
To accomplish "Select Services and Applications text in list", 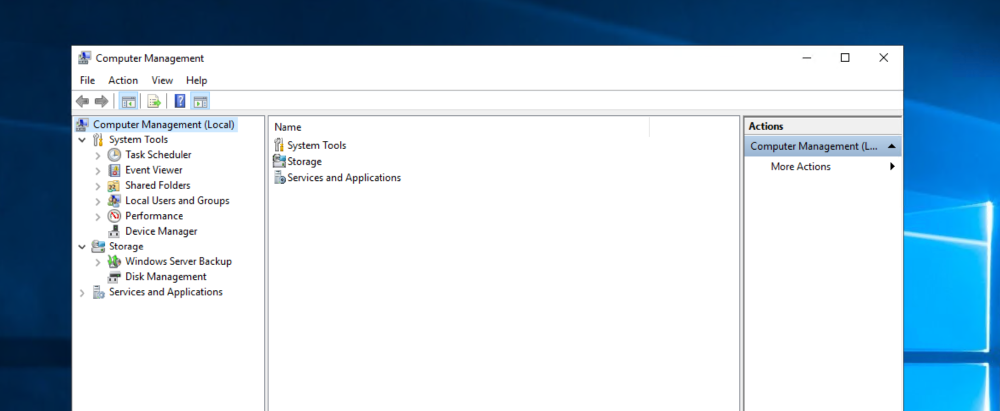I will pos(344,177).
